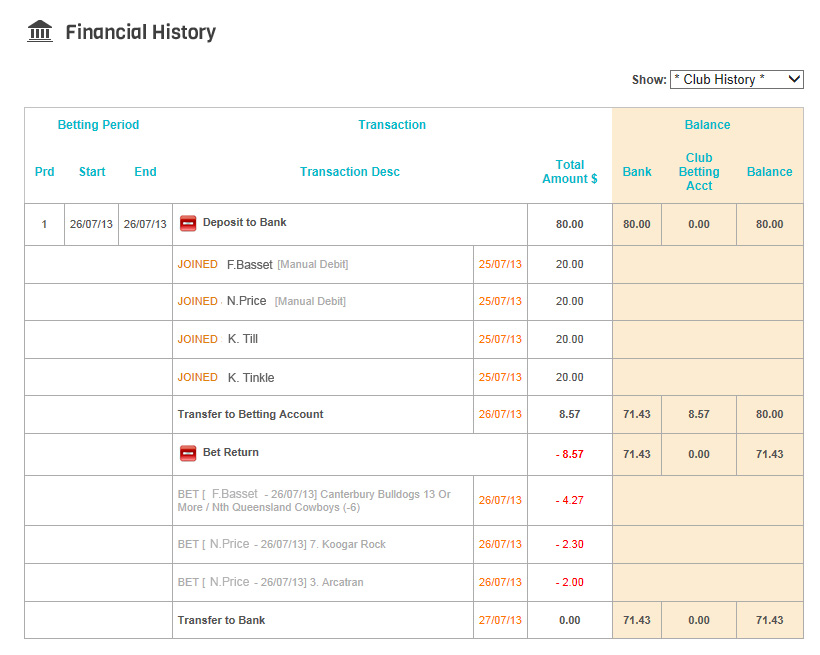Sort by the Total Amount $ column header

pos(570,172)
